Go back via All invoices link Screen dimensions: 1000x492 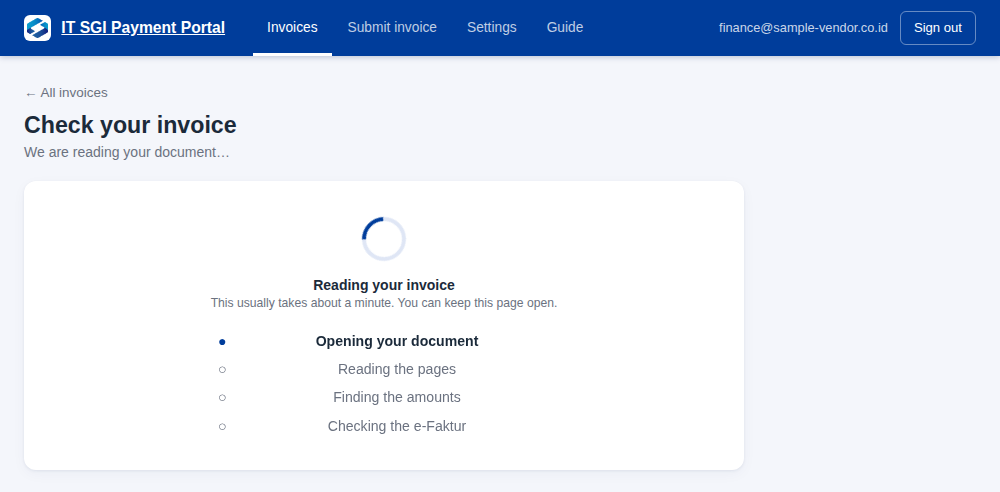(x=66, y=93)
